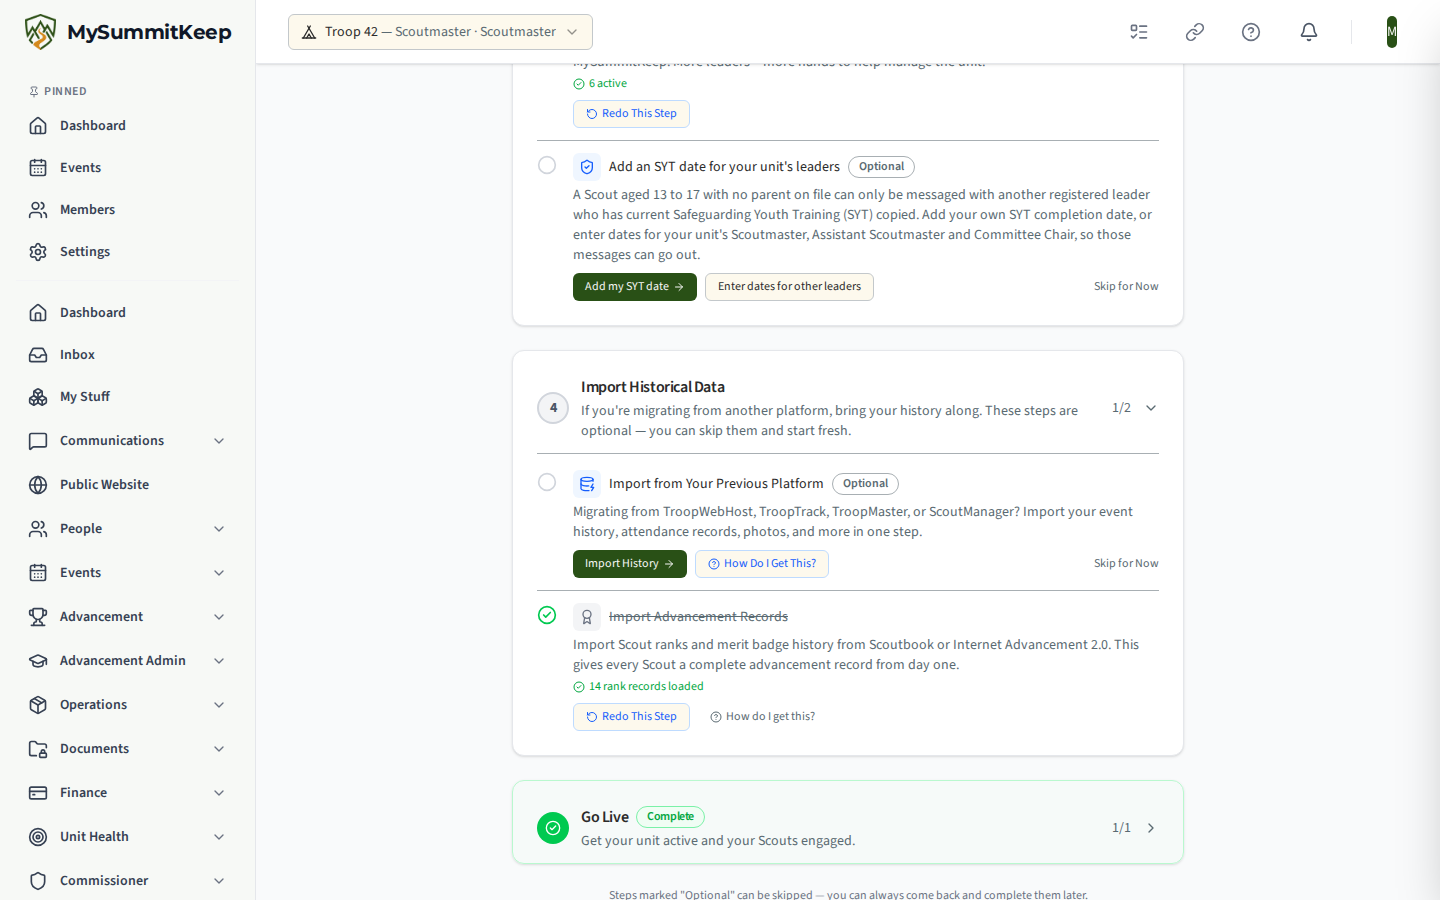Open the help question mark icon
Image resolution: width=1440 pixels, height=900 pixels.
pos(1251,32)
